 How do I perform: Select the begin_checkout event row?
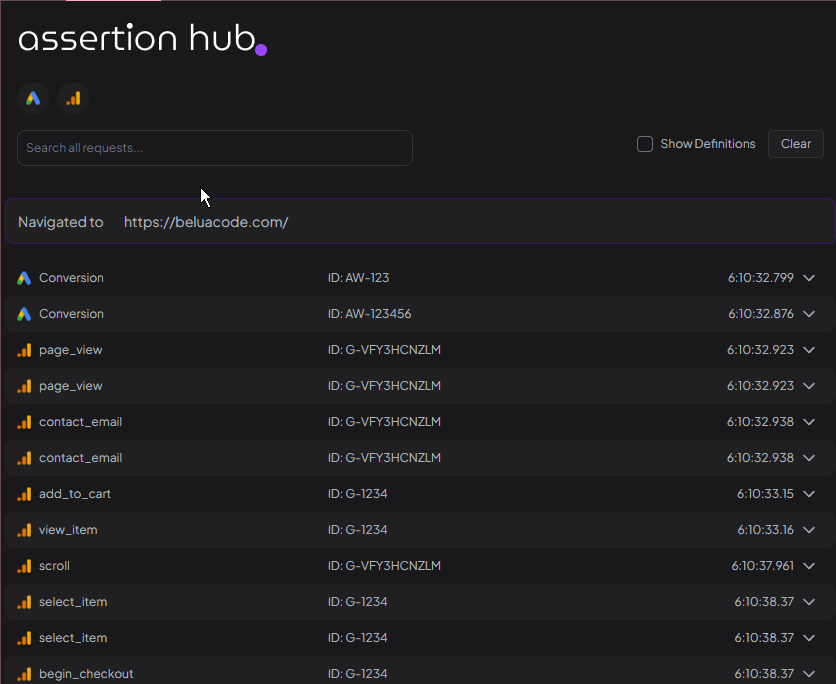86,673
